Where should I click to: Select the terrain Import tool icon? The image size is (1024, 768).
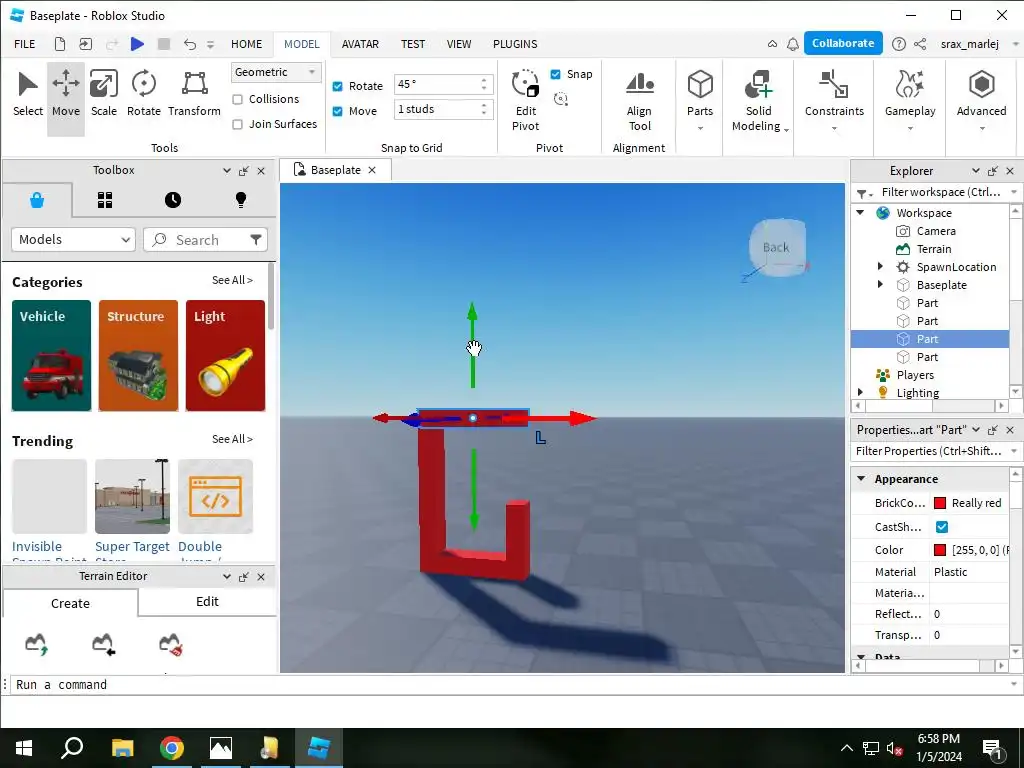pyautogui.click(x=103, y=644)
